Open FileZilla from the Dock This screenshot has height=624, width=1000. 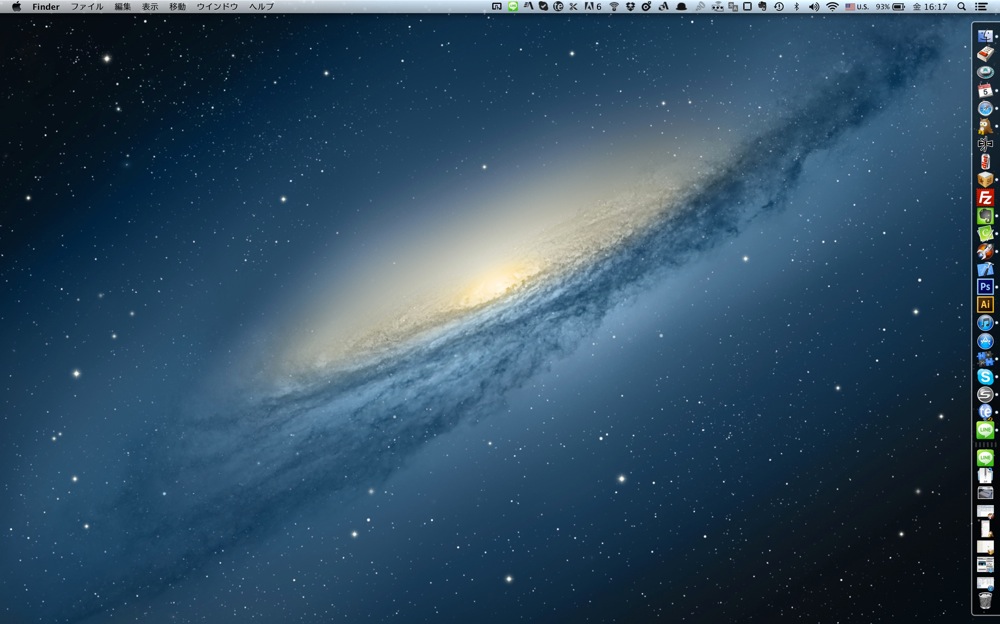point(985,197)
